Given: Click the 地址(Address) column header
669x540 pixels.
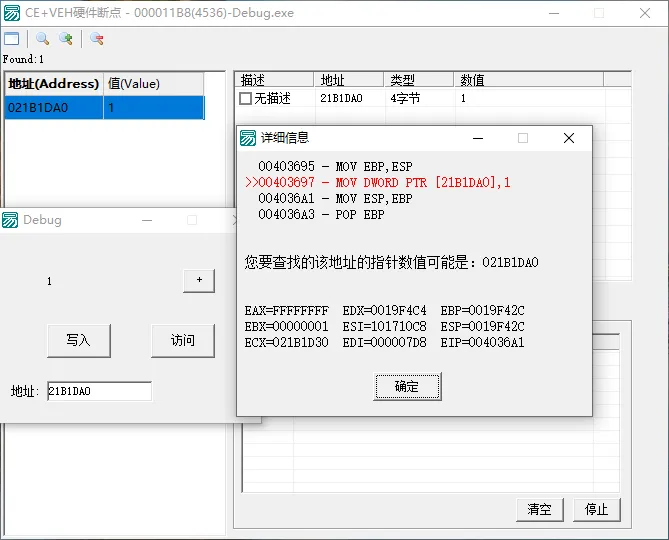Looking at the screenshot, I should (54, 84).
